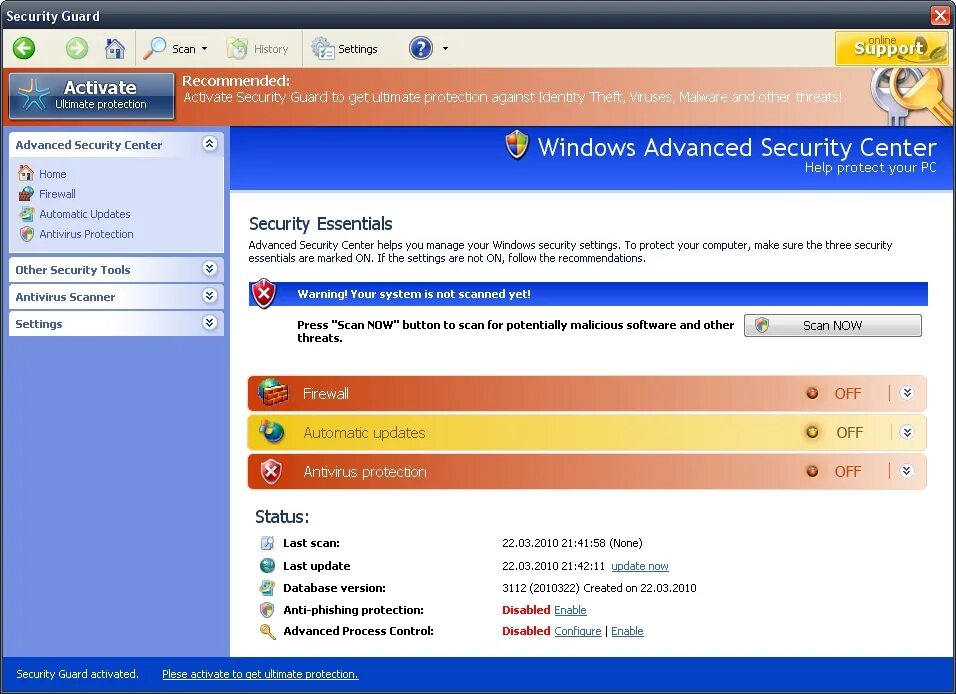Open the Scan dropdown arrow

point(204,49)
